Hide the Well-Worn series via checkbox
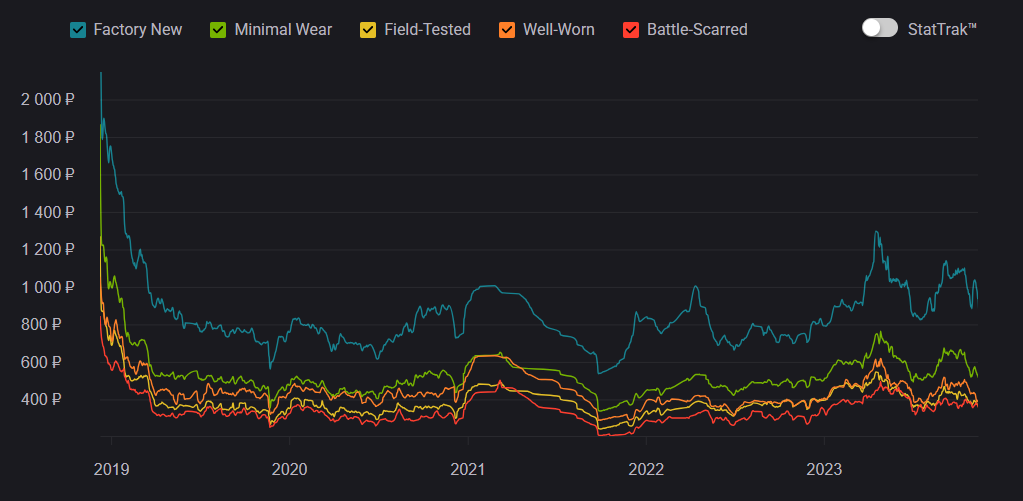This screenshot has height=501, width=1023. (x=507, y=30)
